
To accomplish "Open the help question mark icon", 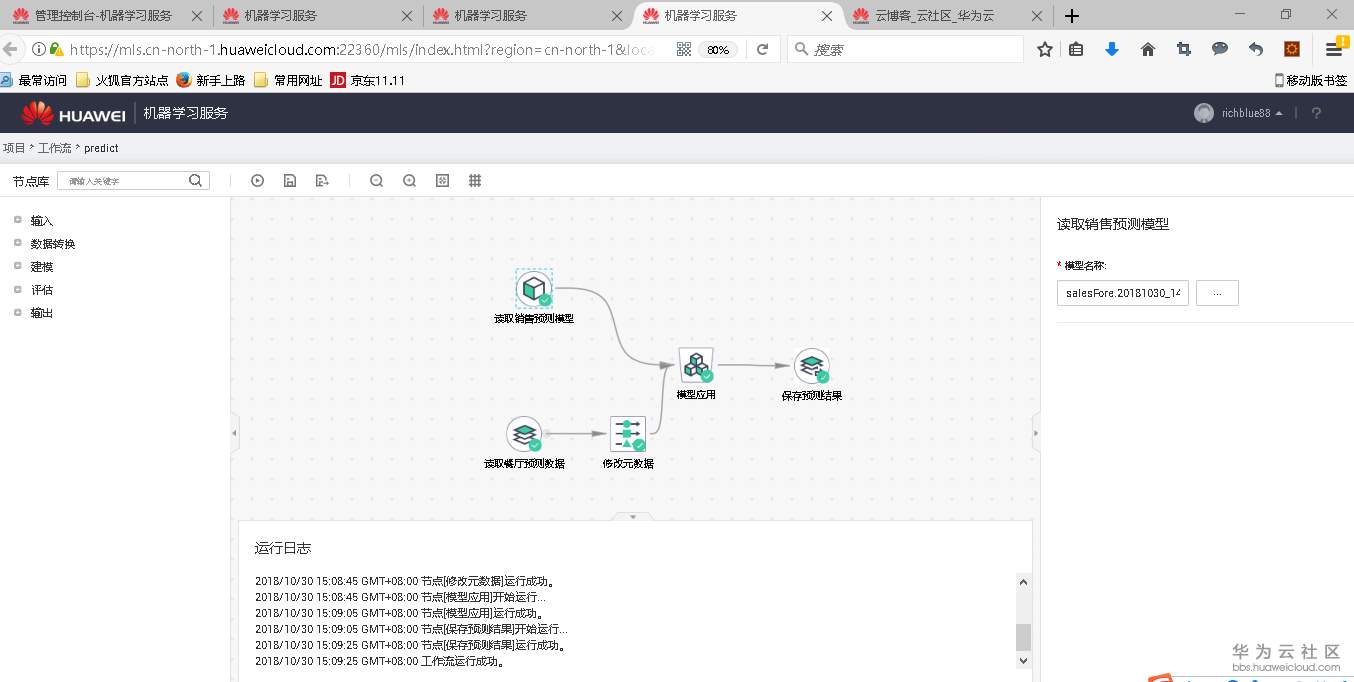I will (1316, 113).
